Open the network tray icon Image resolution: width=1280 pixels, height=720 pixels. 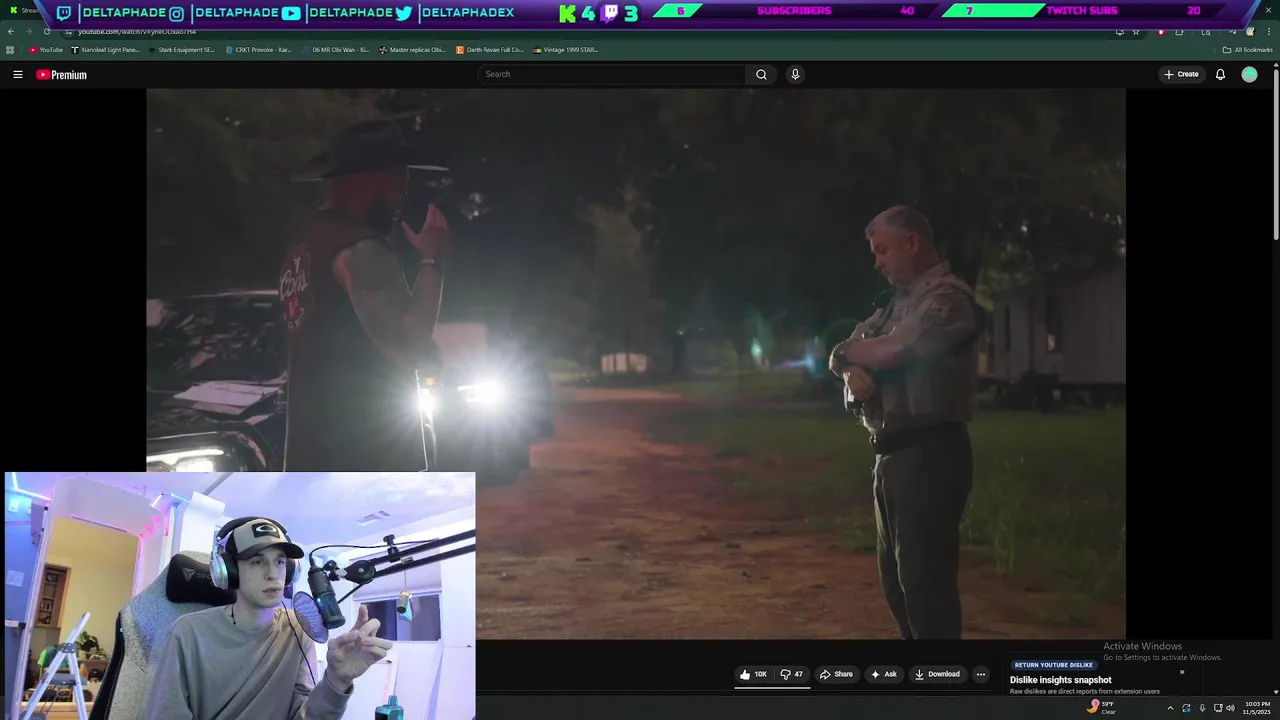tap(1218, 708)
